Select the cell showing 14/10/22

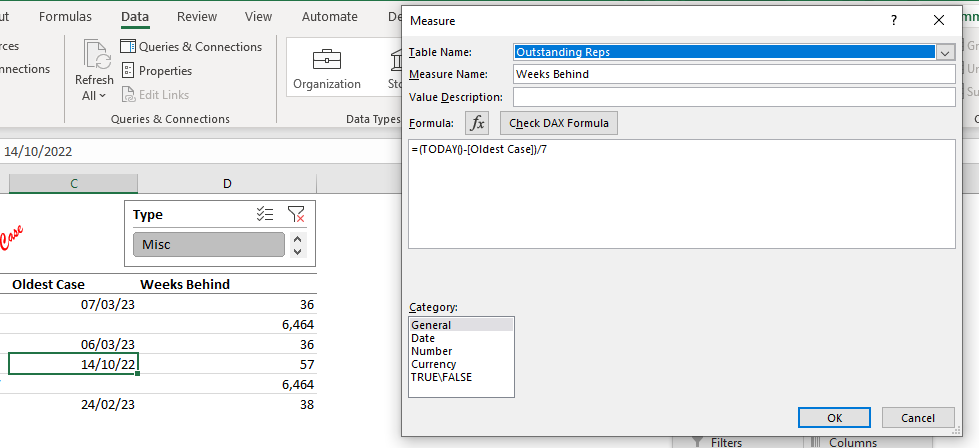pyautogui.click(x=74, y=364)
